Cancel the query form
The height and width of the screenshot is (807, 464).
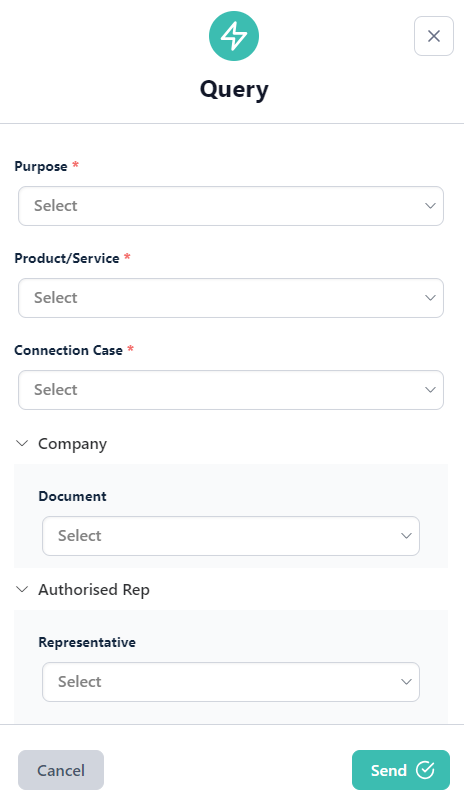(x=61, y=770)
